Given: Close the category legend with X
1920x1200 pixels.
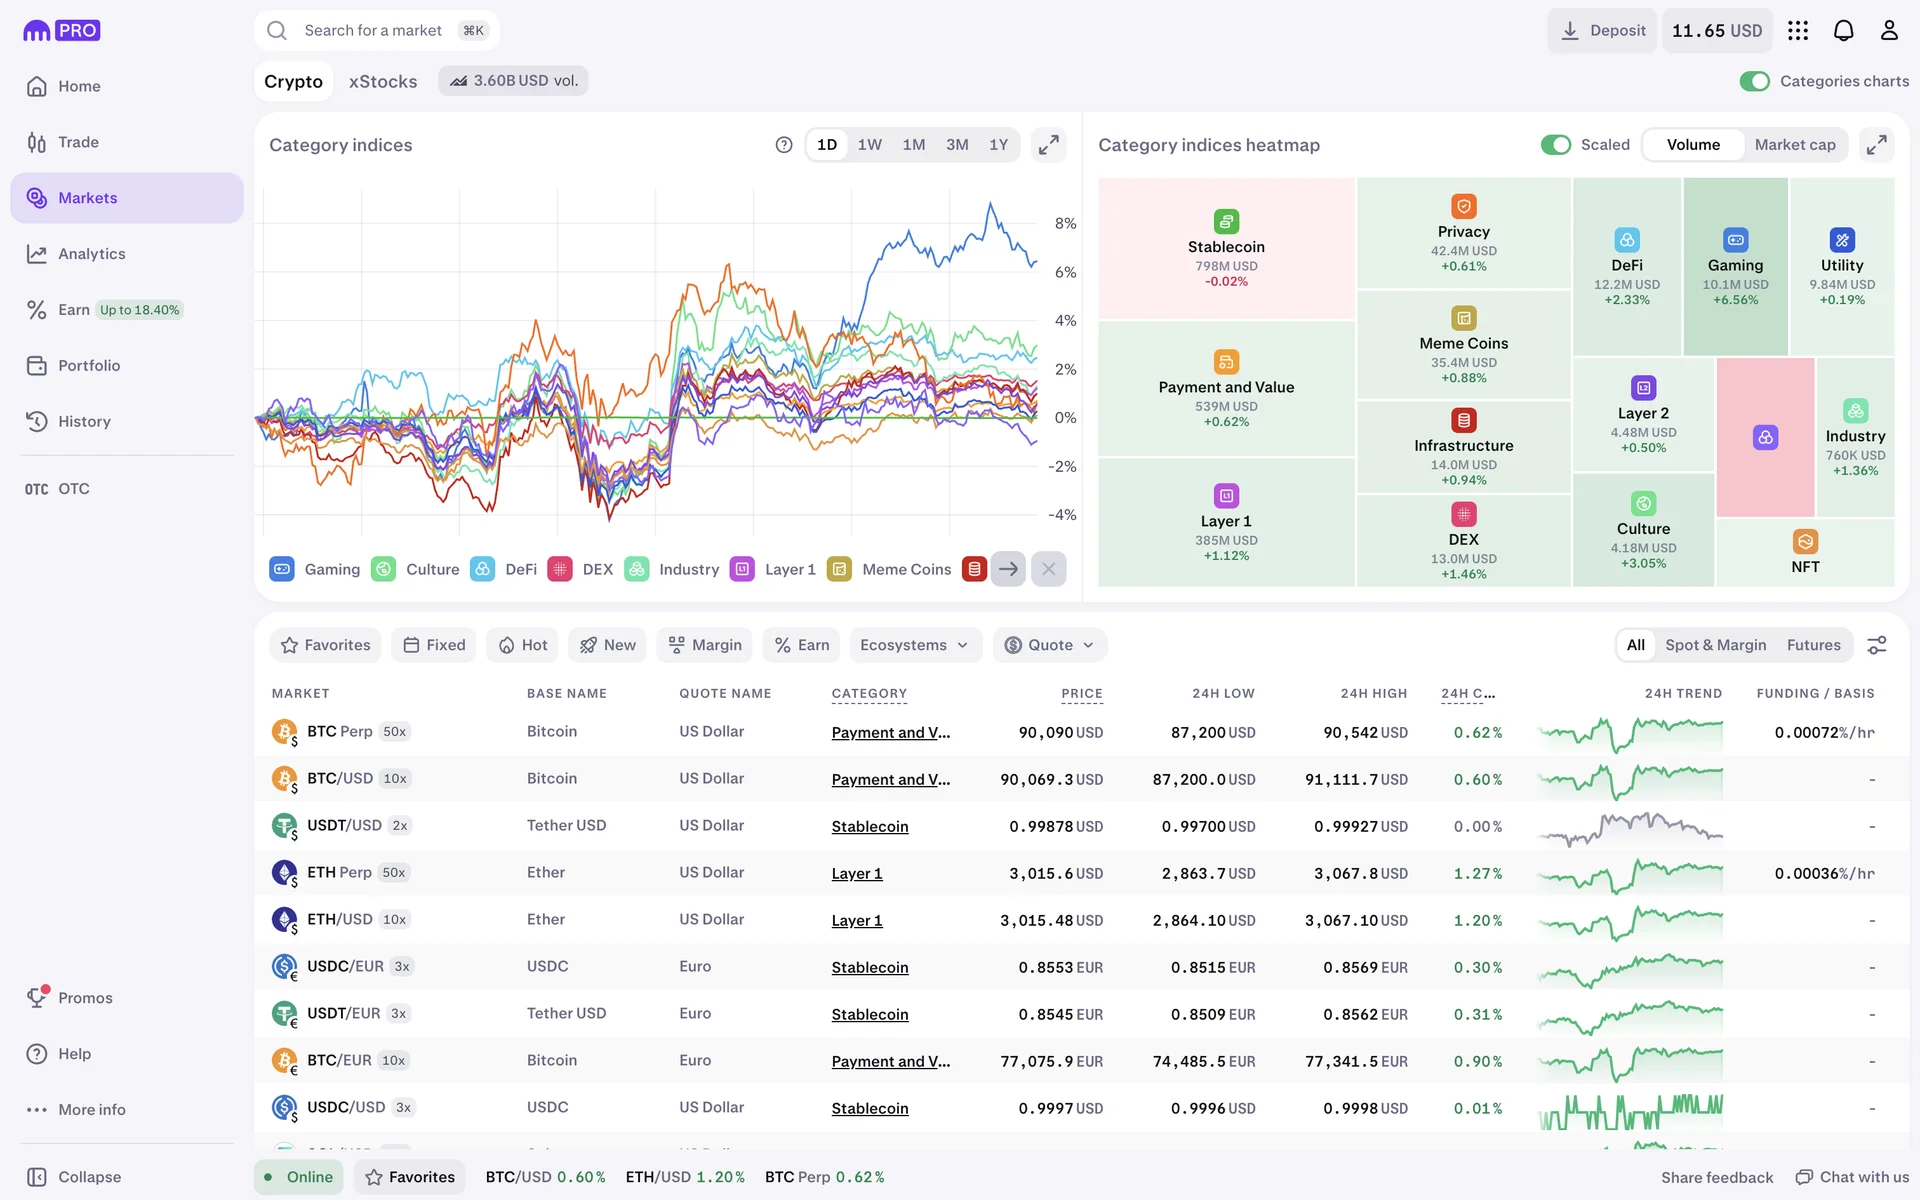Looking at the screenshot, I should pos(1048,569).
